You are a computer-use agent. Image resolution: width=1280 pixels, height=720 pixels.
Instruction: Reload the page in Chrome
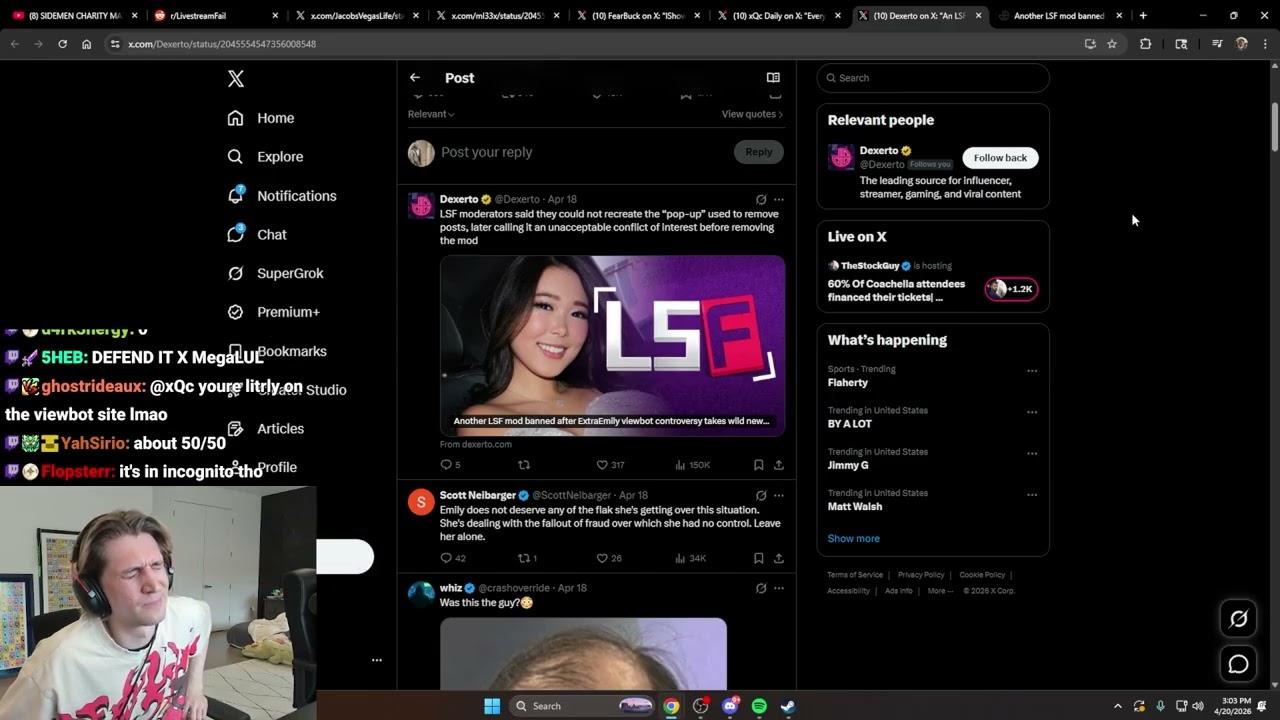click(62, 44)
